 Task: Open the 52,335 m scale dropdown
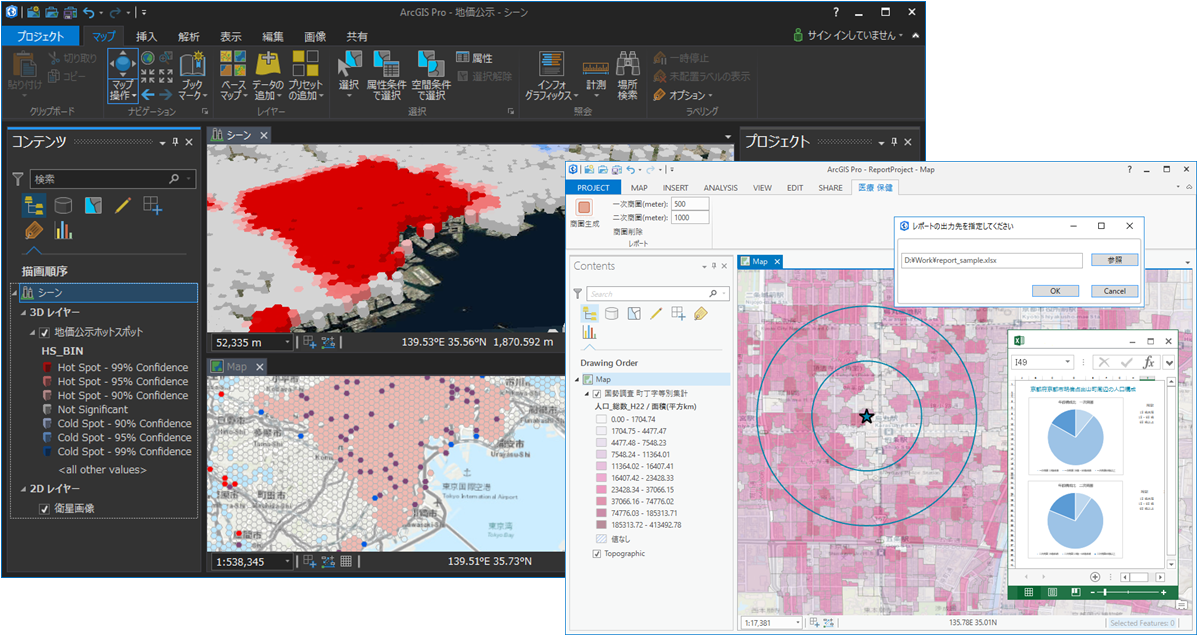(288, 342)
